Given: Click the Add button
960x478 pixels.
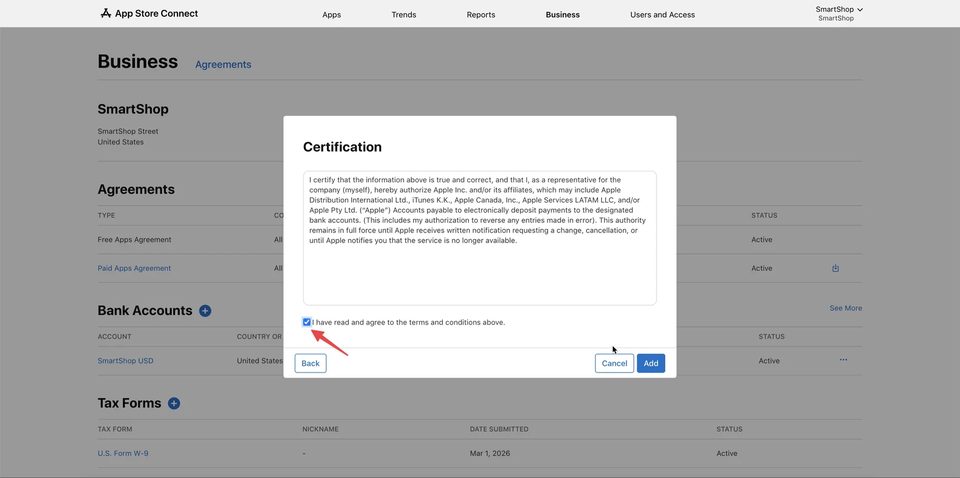Looking at the screenshot, I should click(651, 364).
